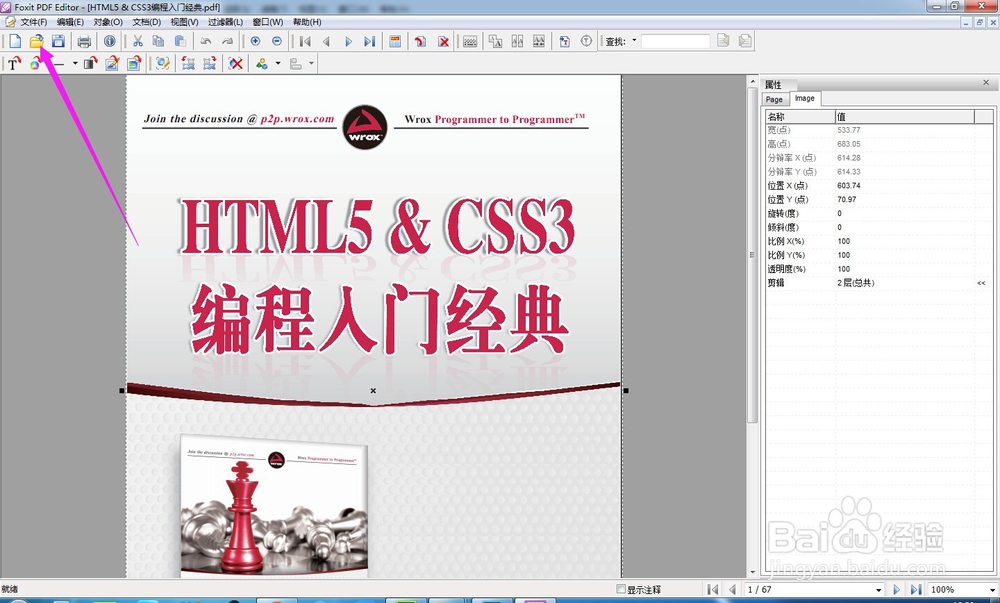Open the 对象(O) menu

[x=108, y=22]
